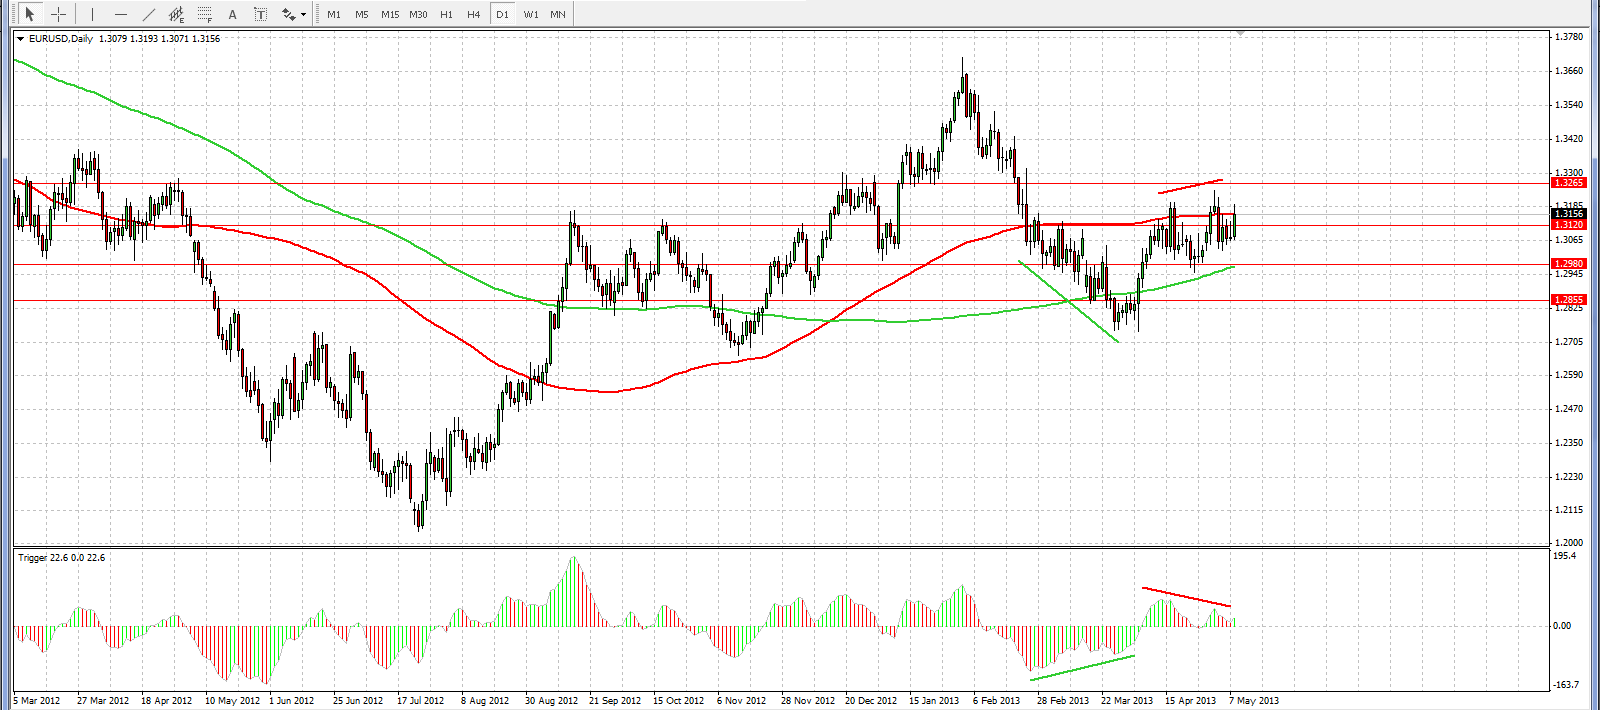Click the -163.7 indicator scale value
This screenshot has height=710, width=1600.
point(1566,685)
